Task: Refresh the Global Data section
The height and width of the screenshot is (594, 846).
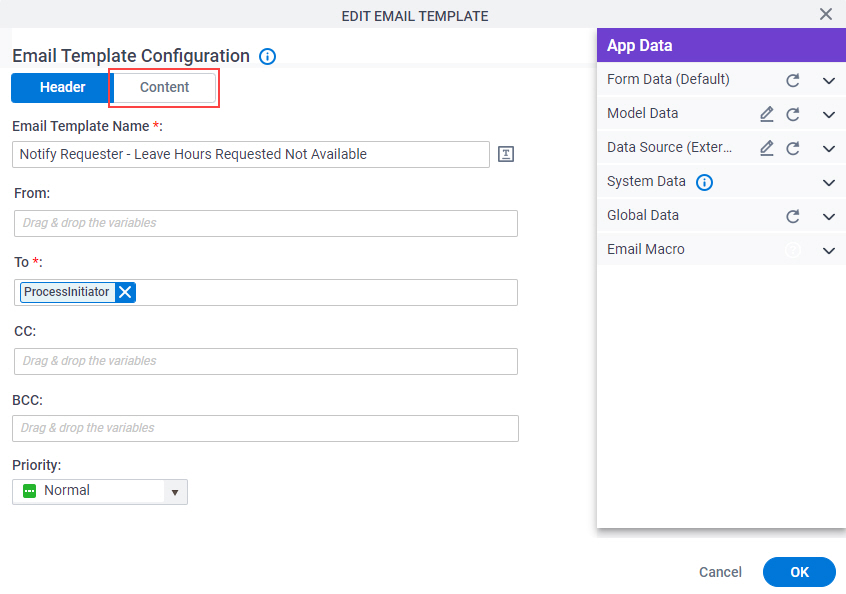Action: click(x=793, y=216)
